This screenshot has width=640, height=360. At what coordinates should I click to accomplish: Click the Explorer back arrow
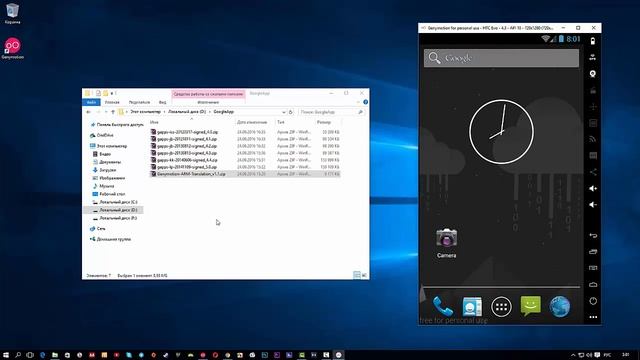[x=89, y=112]
